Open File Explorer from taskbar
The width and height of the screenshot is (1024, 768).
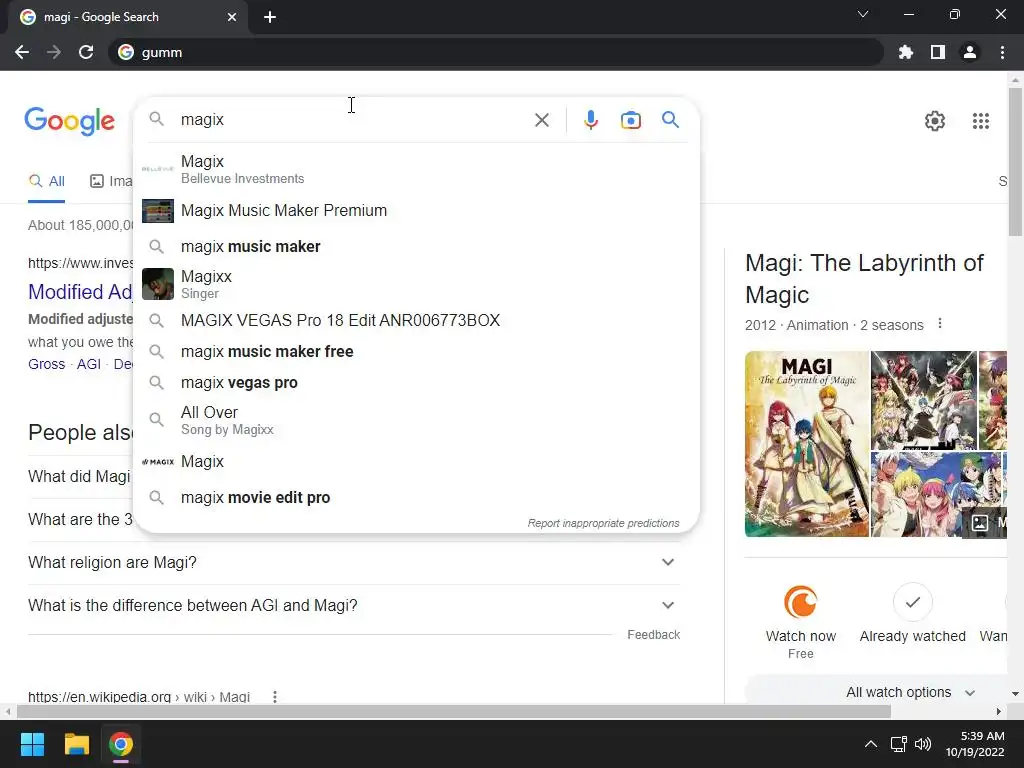tap(76, 744)
